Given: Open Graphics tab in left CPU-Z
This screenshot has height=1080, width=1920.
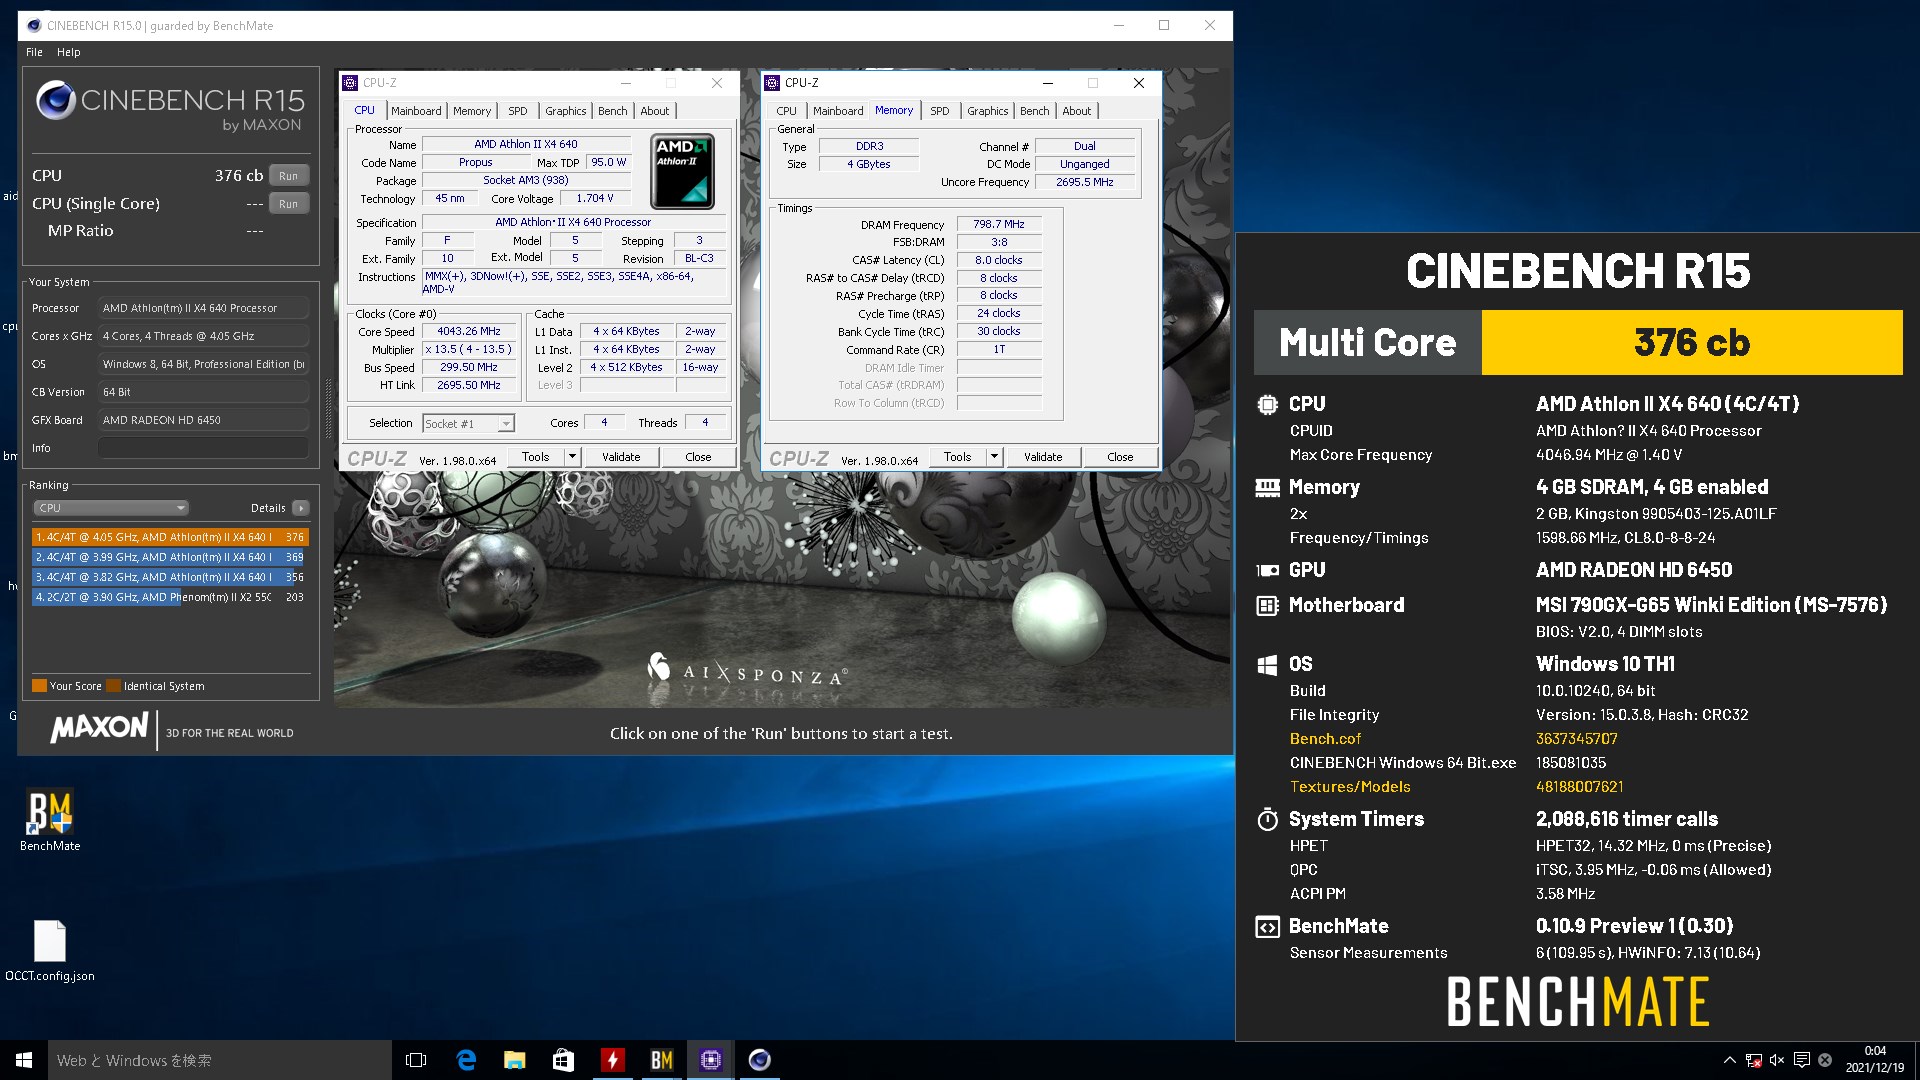Looking at the screenshot, I should coord(566,111).
